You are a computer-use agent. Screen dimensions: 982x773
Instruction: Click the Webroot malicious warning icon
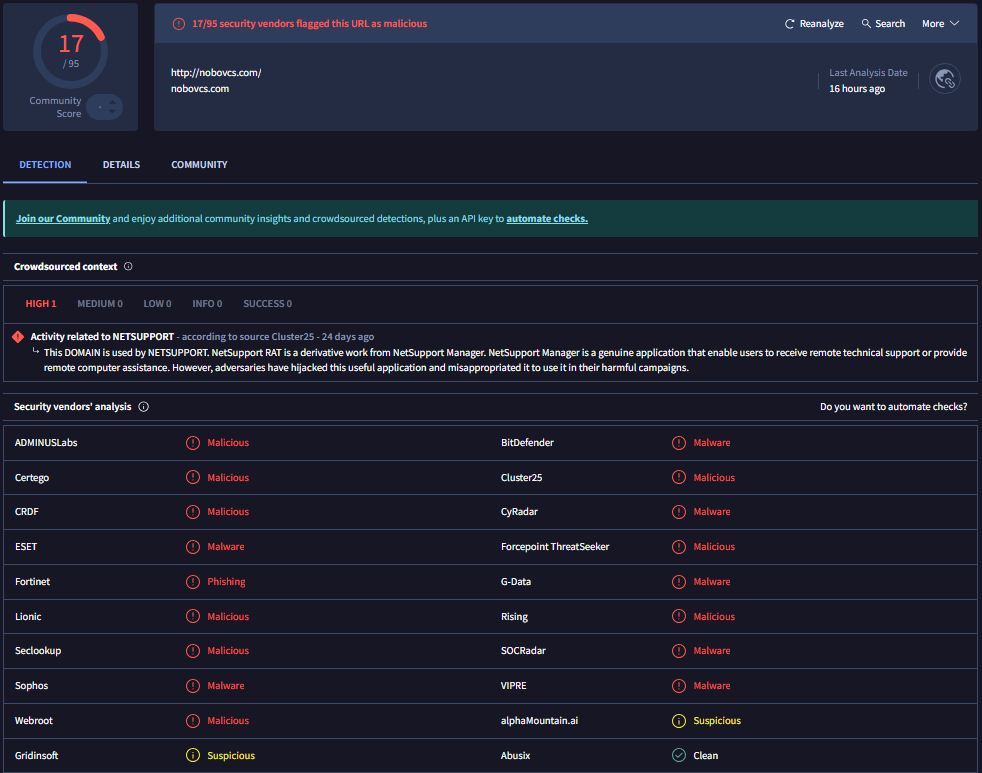click(x=193, y=721)
